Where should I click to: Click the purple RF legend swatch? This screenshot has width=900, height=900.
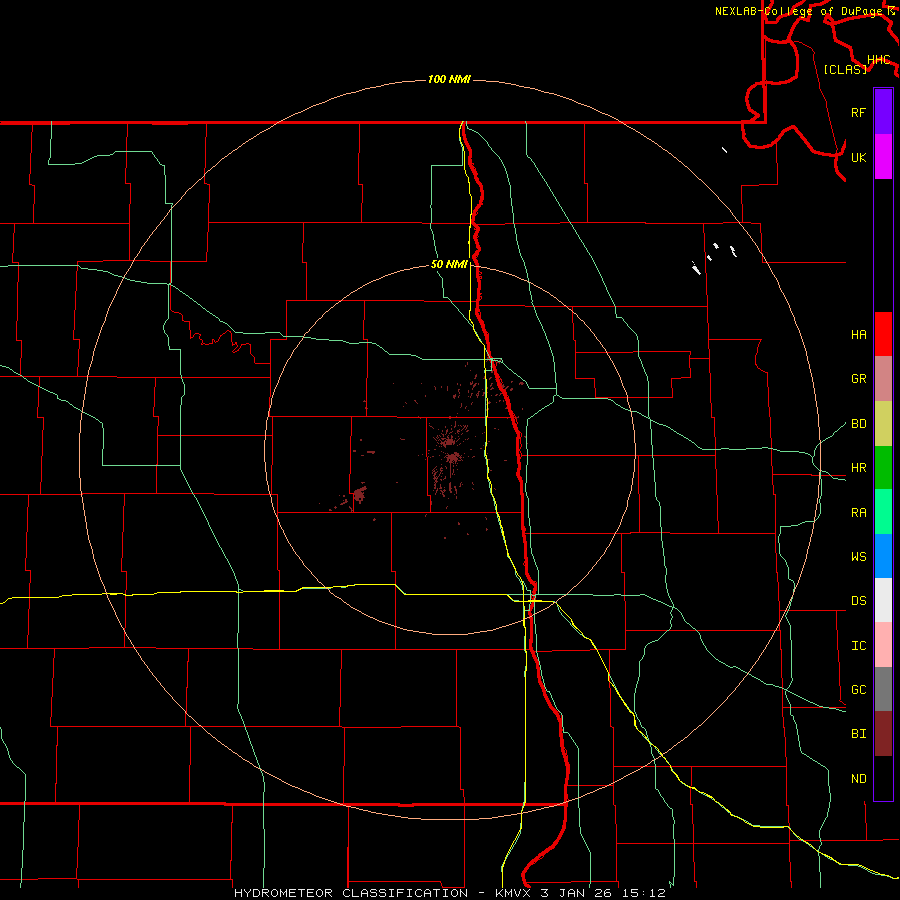[883, 112]
